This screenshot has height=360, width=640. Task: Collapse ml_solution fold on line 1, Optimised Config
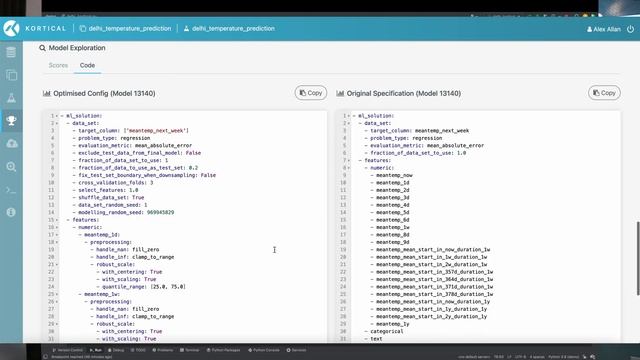[x=57, y=116]
